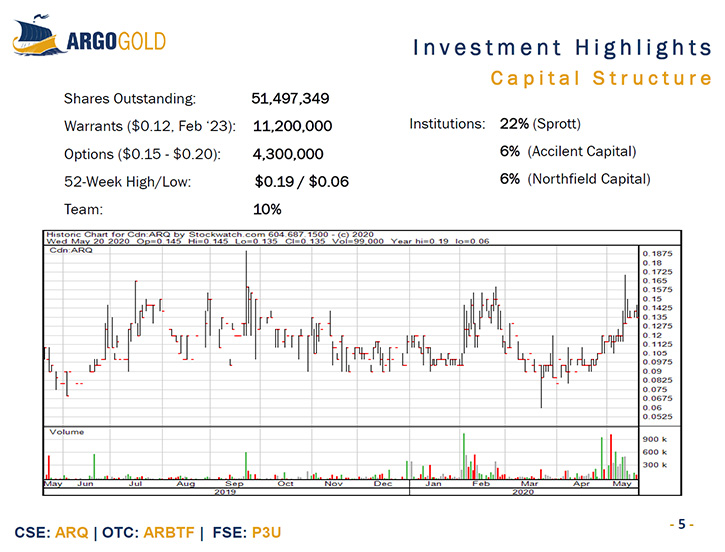Click the 'Oct' month axis label

(285, 484)
